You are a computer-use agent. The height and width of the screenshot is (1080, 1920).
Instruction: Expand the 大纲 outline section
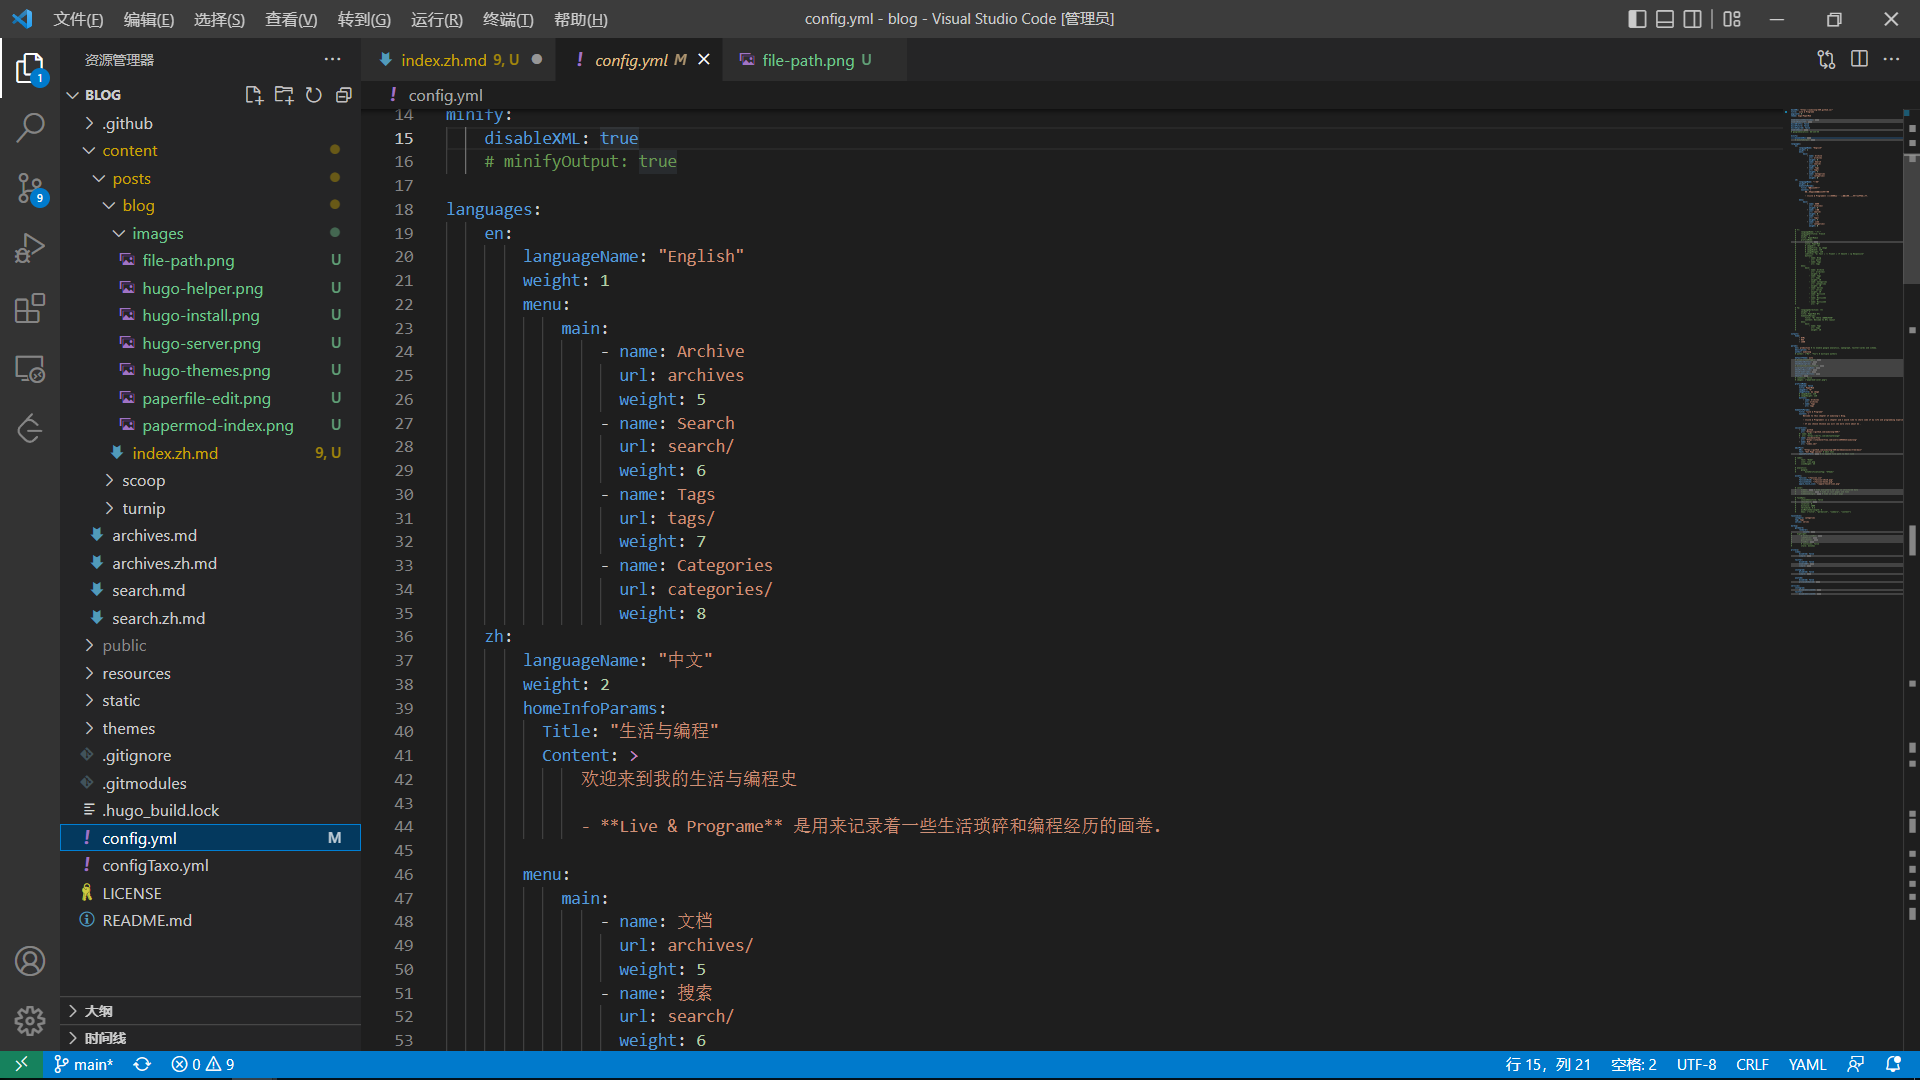click(98, 1011)
